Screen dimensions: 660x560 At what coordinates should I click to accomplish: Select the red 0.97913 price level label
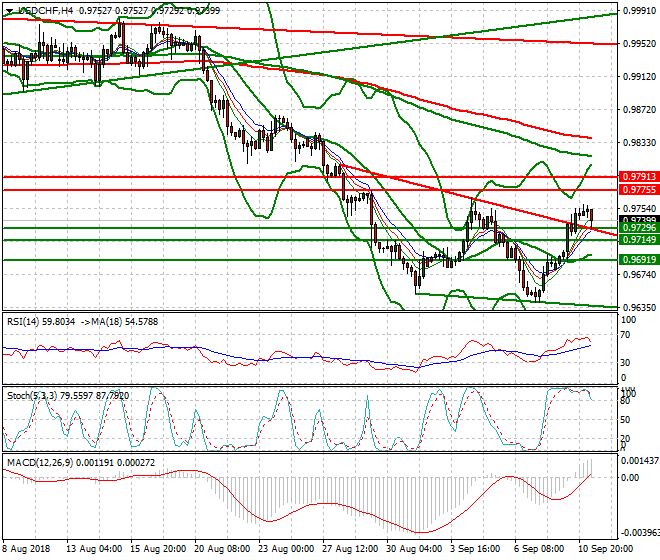639,176
